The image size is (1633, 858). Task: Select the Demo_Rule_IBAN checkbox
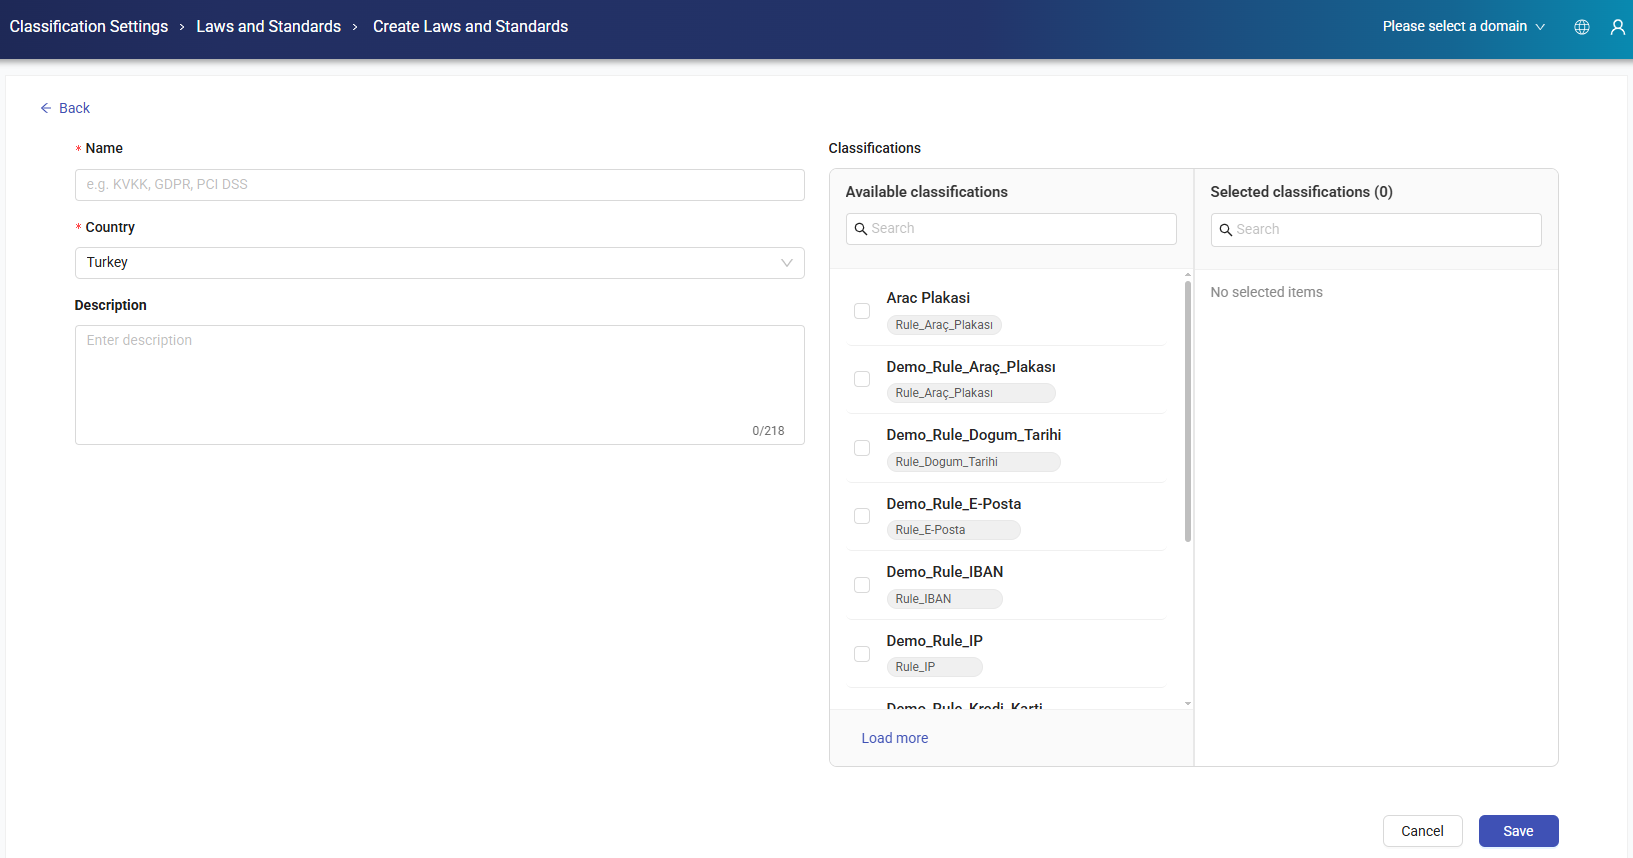tap(862, 585)
